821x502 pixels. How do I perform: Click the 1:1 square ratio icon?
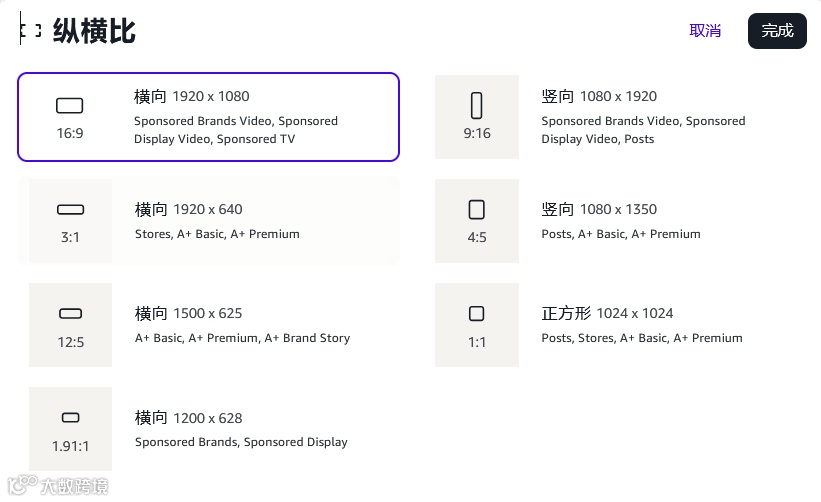point(477,314)
